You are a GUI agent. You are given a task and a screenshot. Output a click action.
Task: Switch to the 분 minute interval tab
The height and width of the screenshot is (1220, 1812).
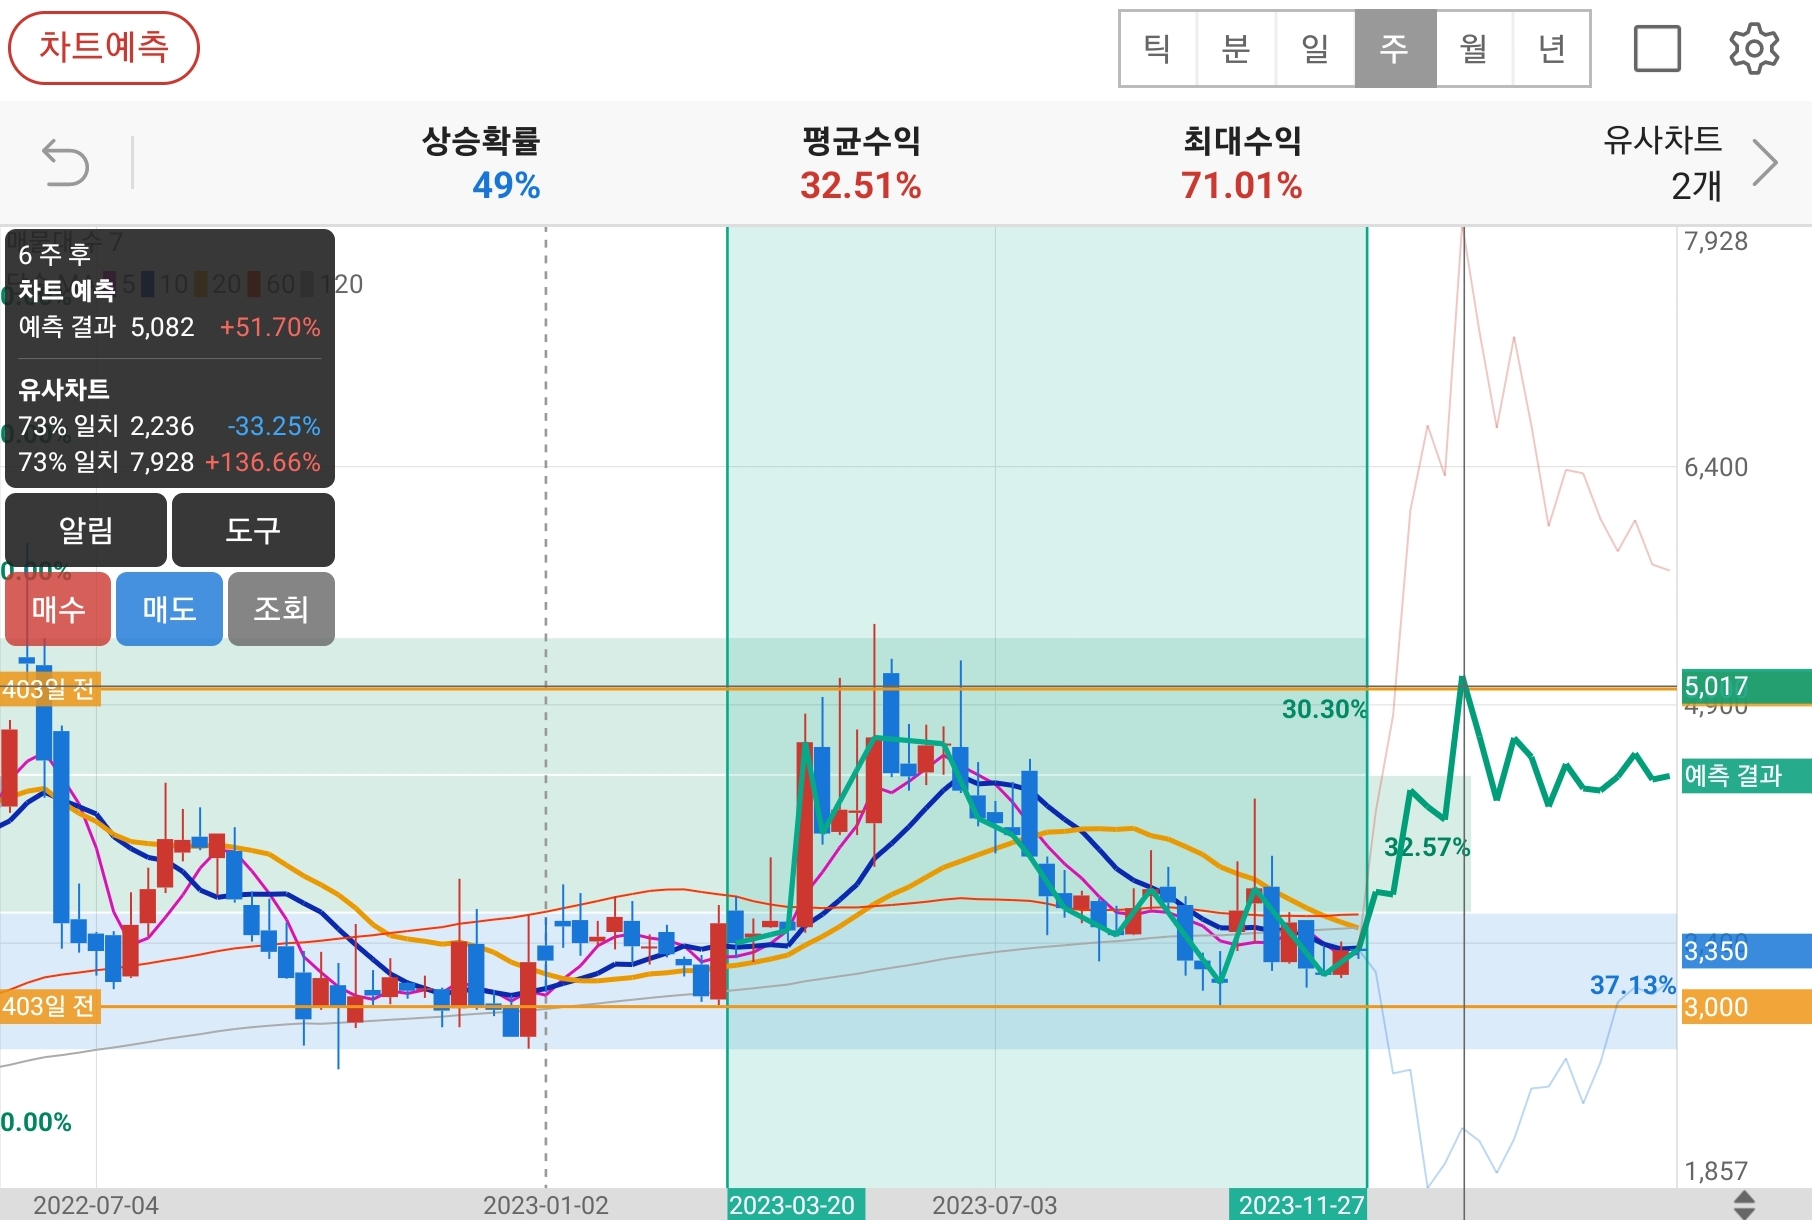[1236, 48]
